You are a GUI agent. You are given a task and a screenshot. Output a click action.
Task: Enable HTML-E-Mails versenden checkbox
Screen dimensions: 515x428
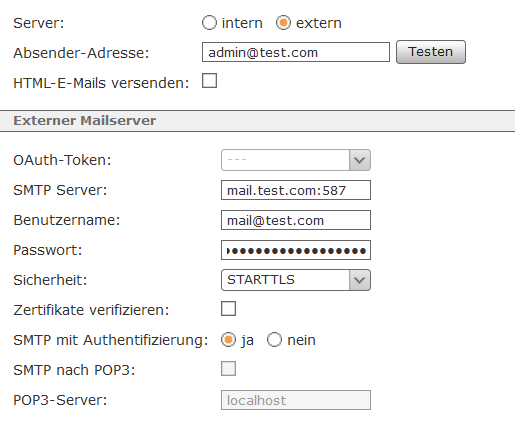click(209, 81)
